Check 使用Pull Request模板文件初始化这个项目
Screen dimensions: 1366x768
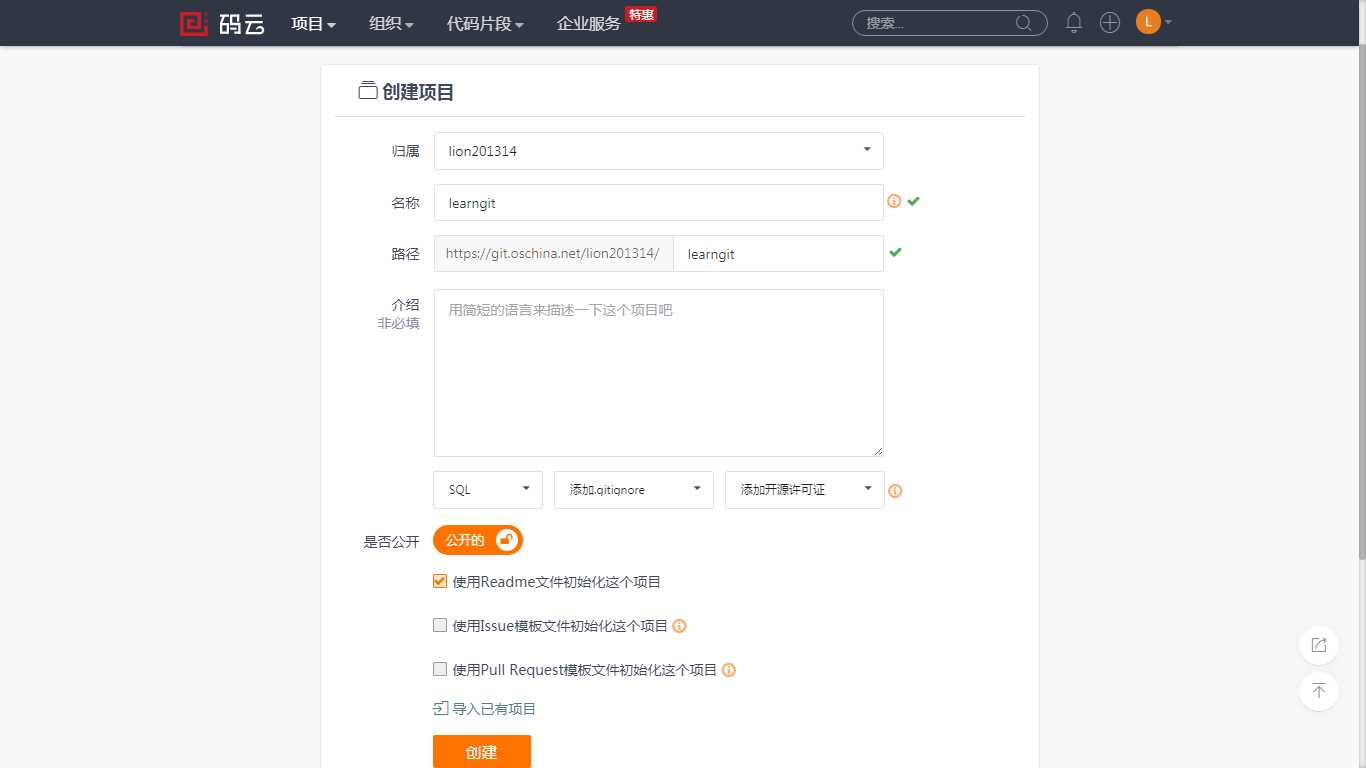440,669
